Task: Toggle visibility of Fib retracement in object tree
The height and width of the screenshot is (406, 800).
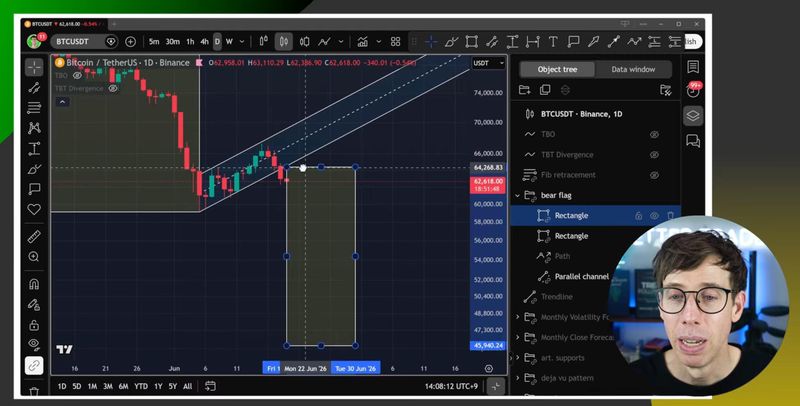Action: pyautogui.click(x=654, y=175)
